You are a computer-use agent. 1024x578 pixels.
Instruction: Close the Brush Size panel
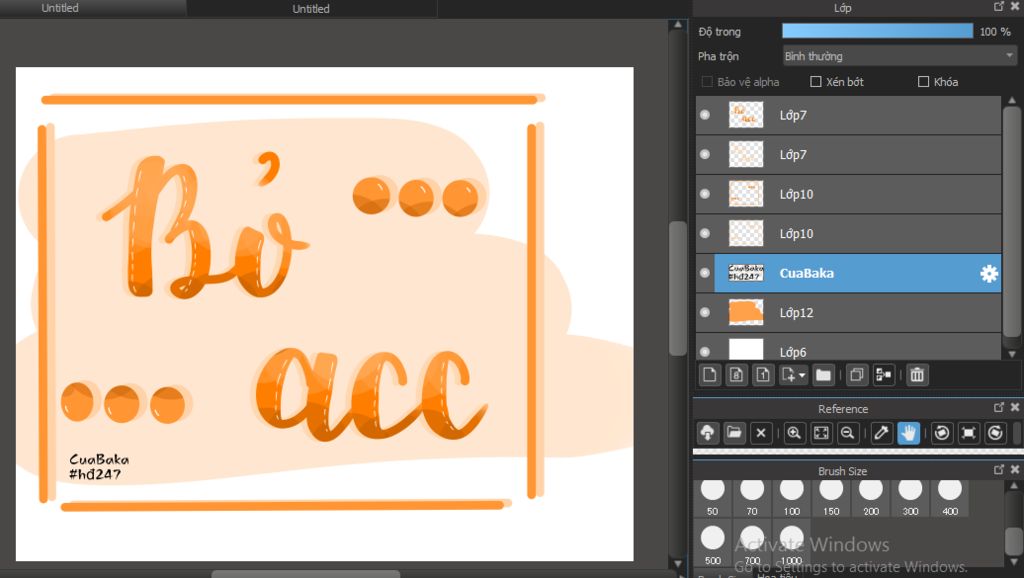pos(1015,469)
